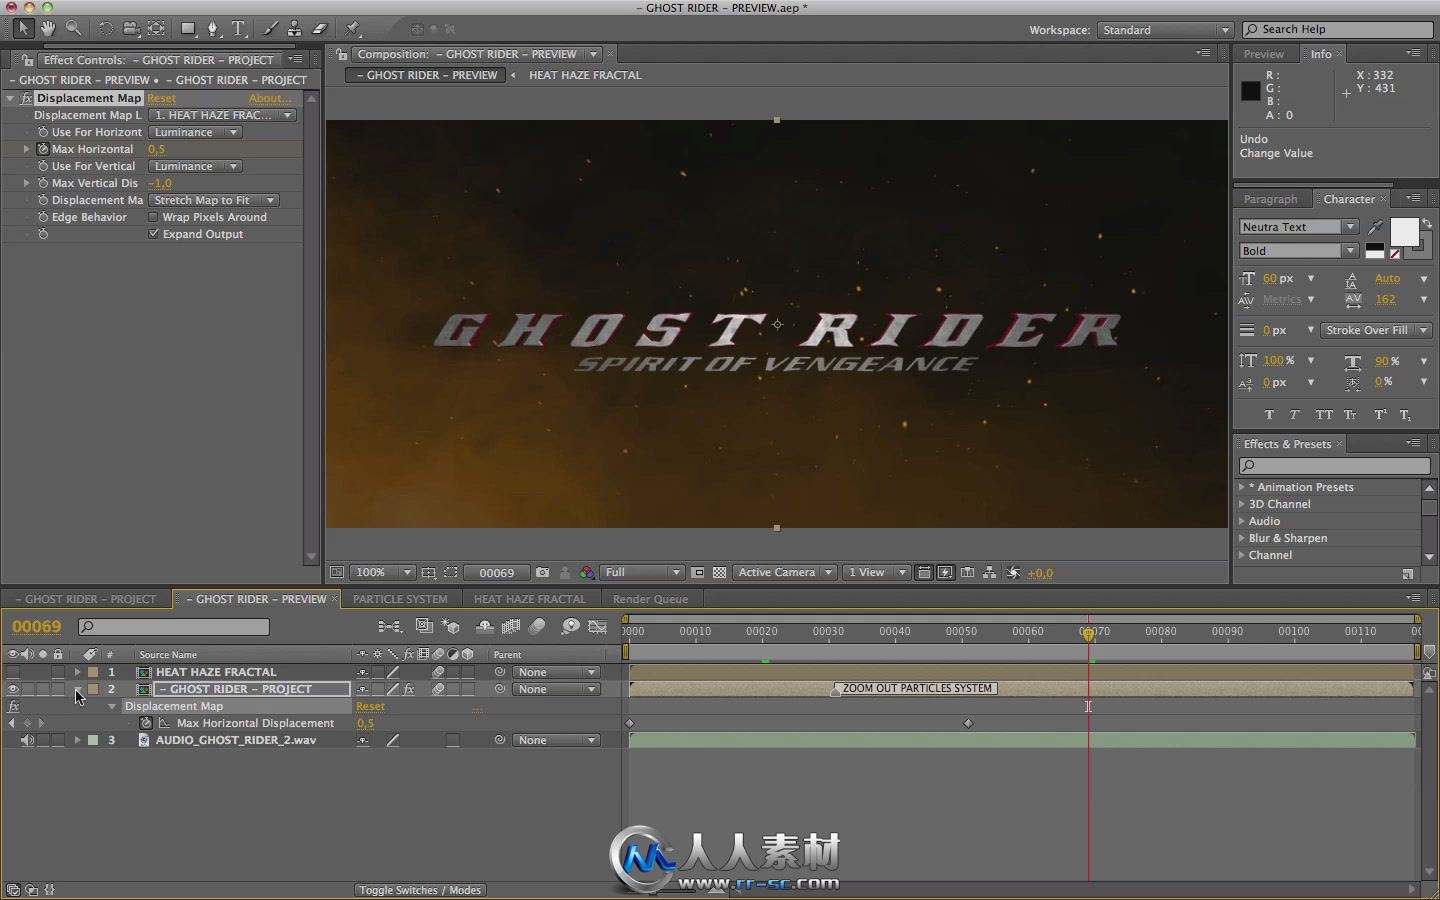The width and height of the screenshot is (1440, 900).
Task: Open Active Camera view dropdown
Action: pos(785,573)
